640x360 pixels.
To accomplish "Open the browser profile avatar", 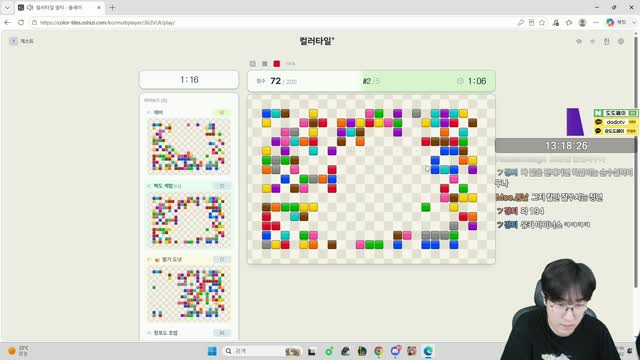I will pos(582,22).
